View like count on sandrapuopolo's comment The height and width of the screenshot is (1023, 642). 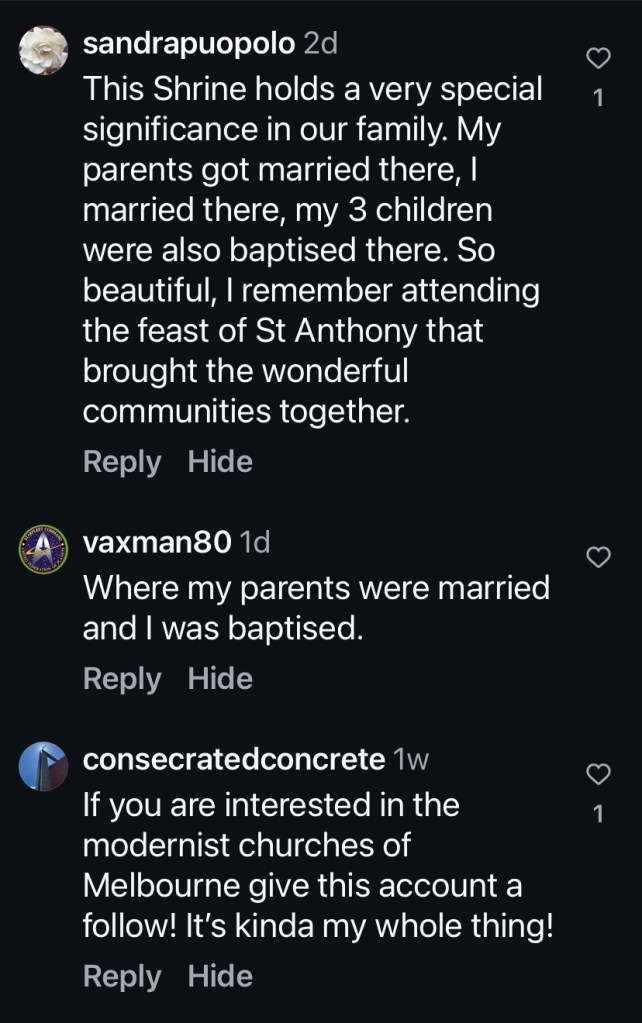pyautogui.click(x=598, y=98)
